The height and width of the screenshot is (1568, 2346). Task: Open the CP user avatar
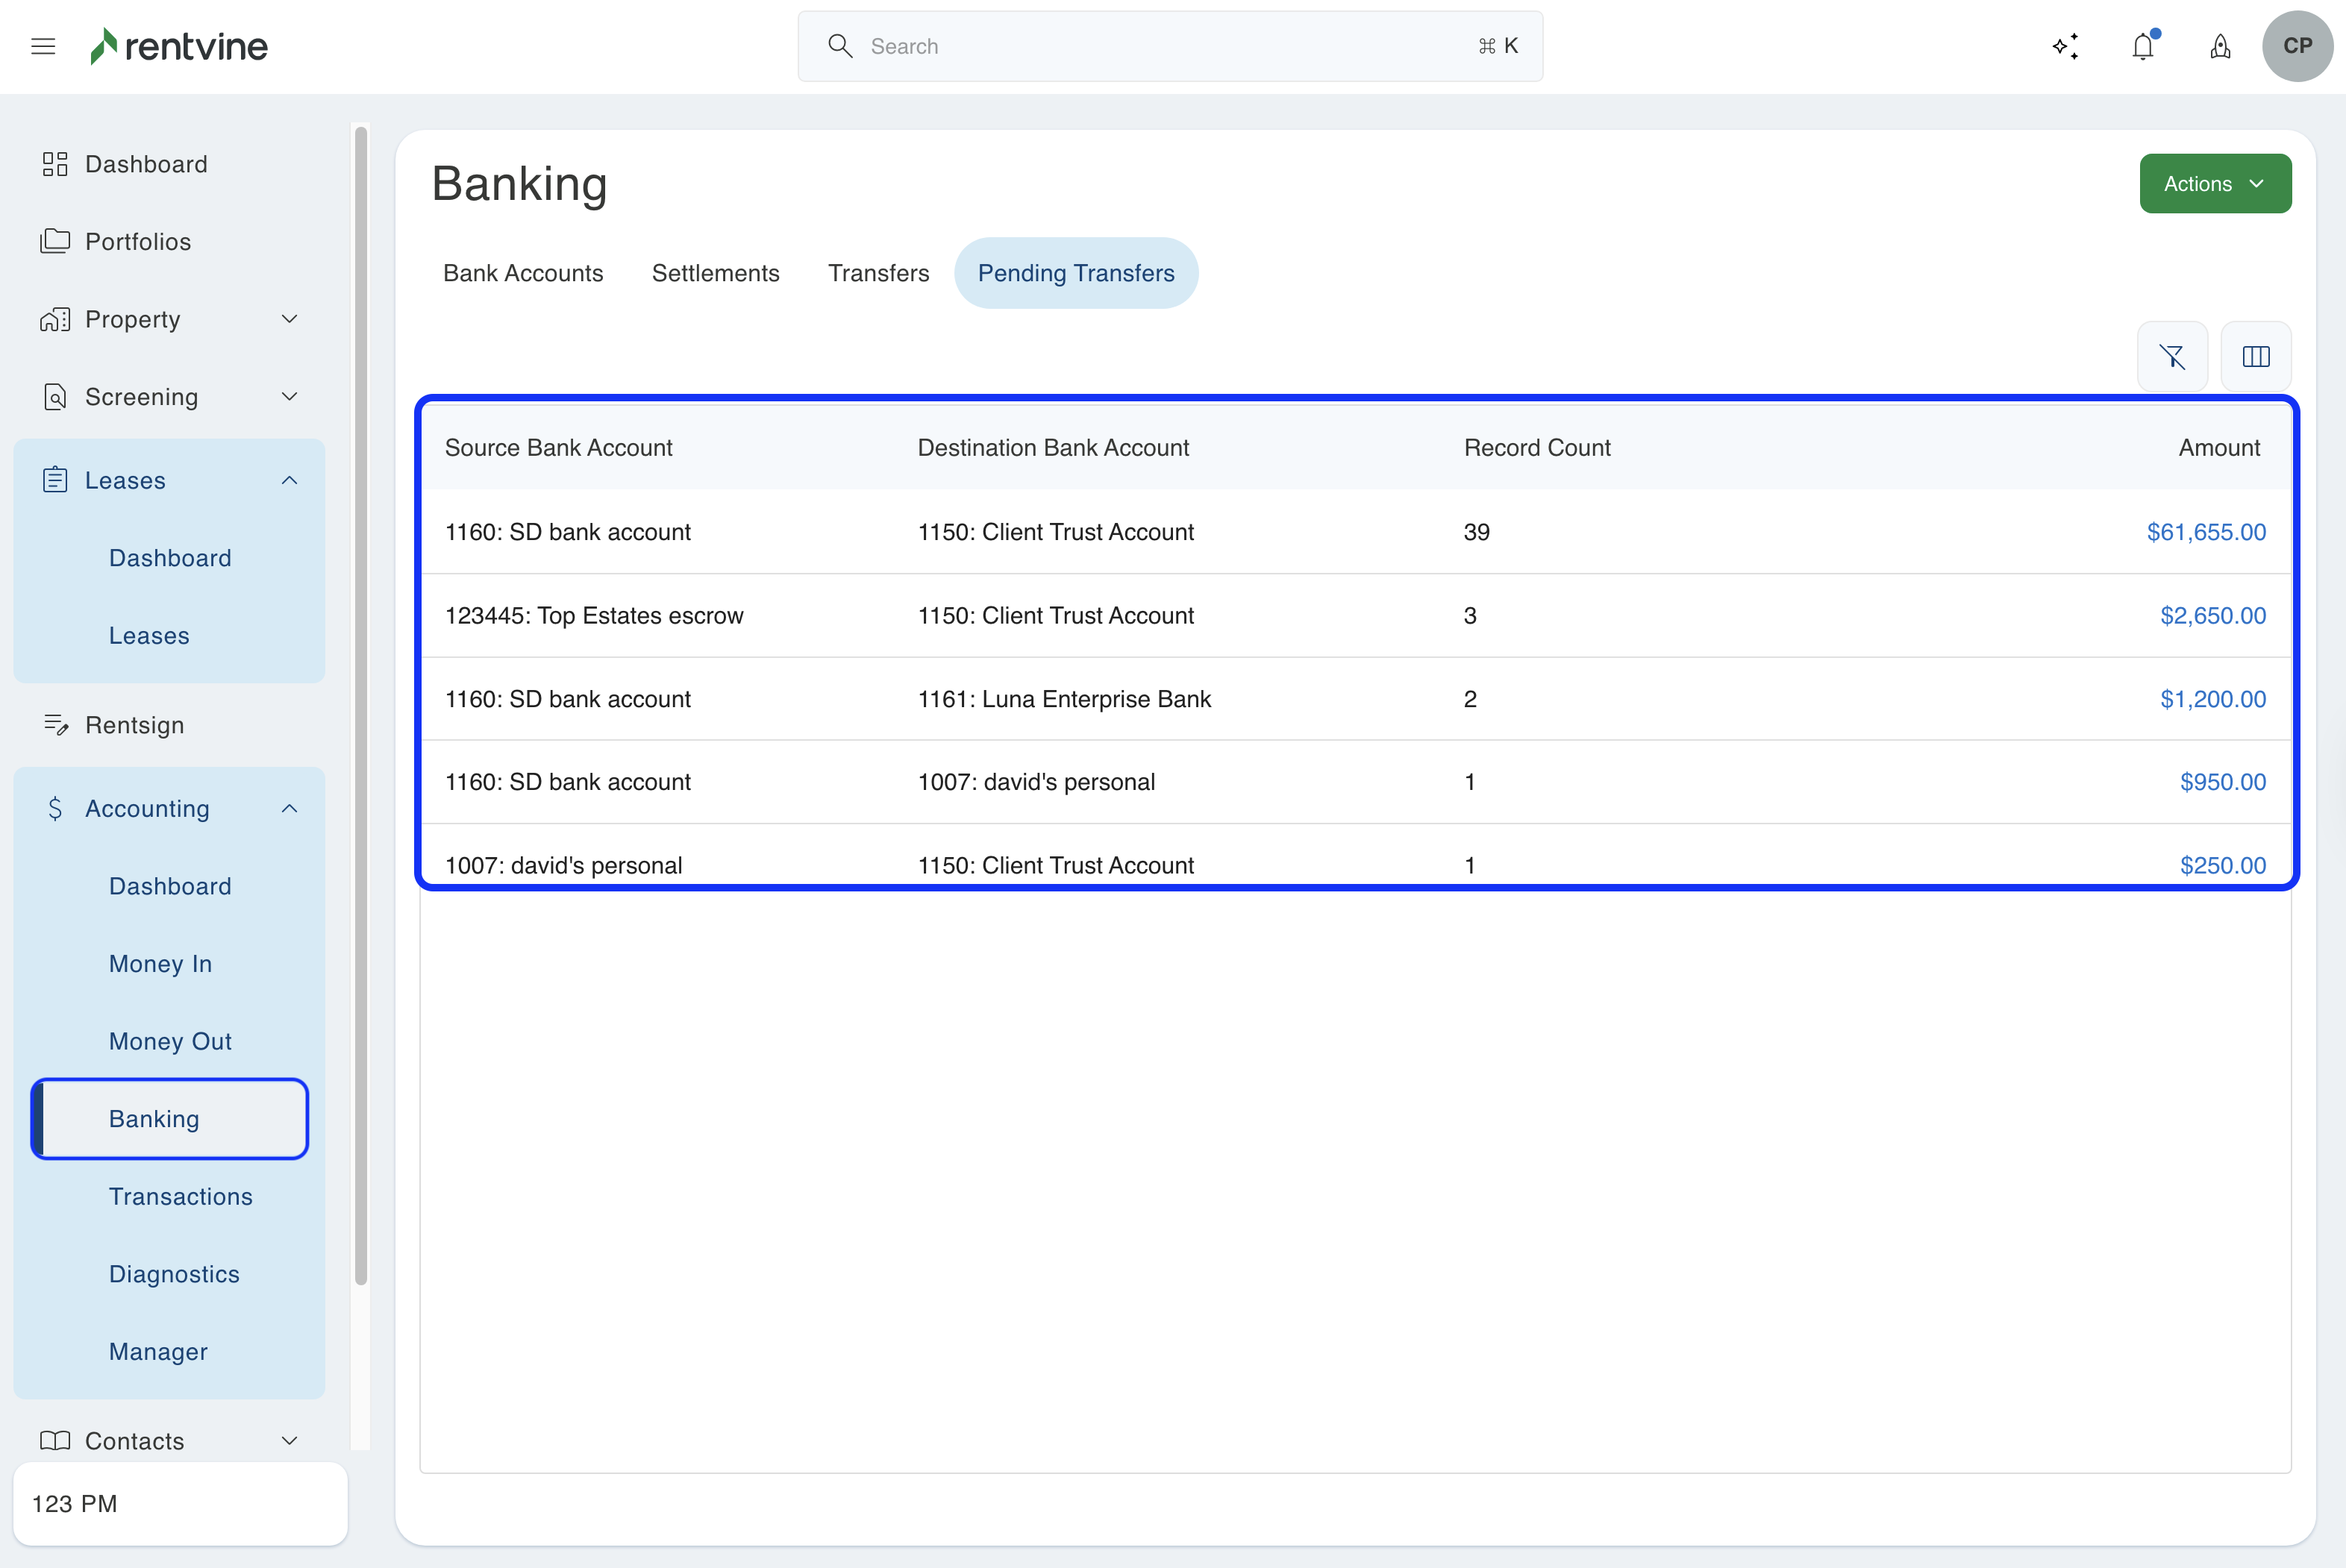click(2297, 46)
